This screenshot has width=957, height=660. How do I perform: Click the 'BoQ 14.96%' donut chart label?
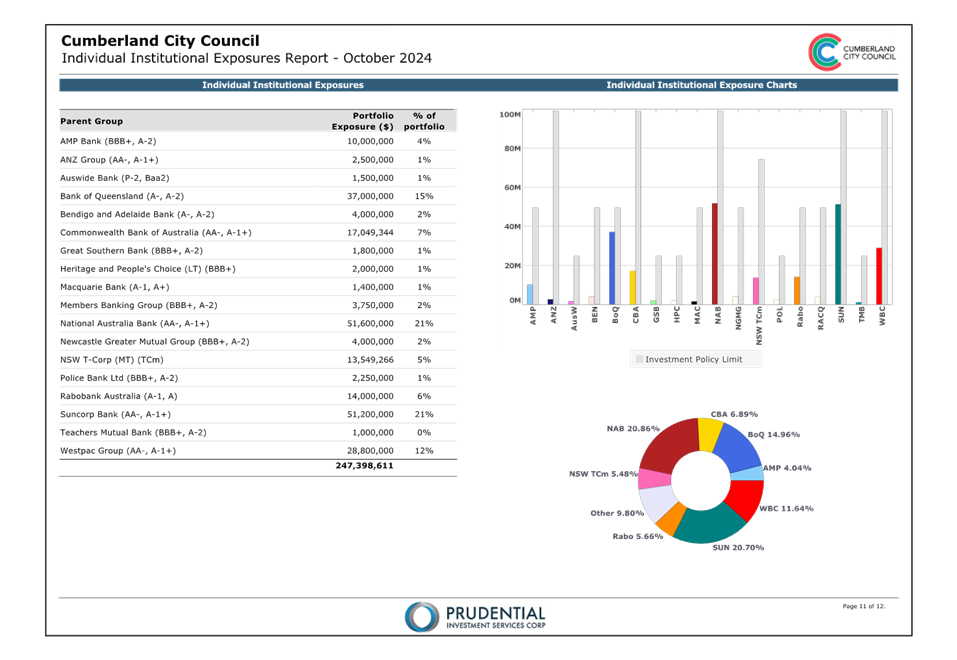774,435
